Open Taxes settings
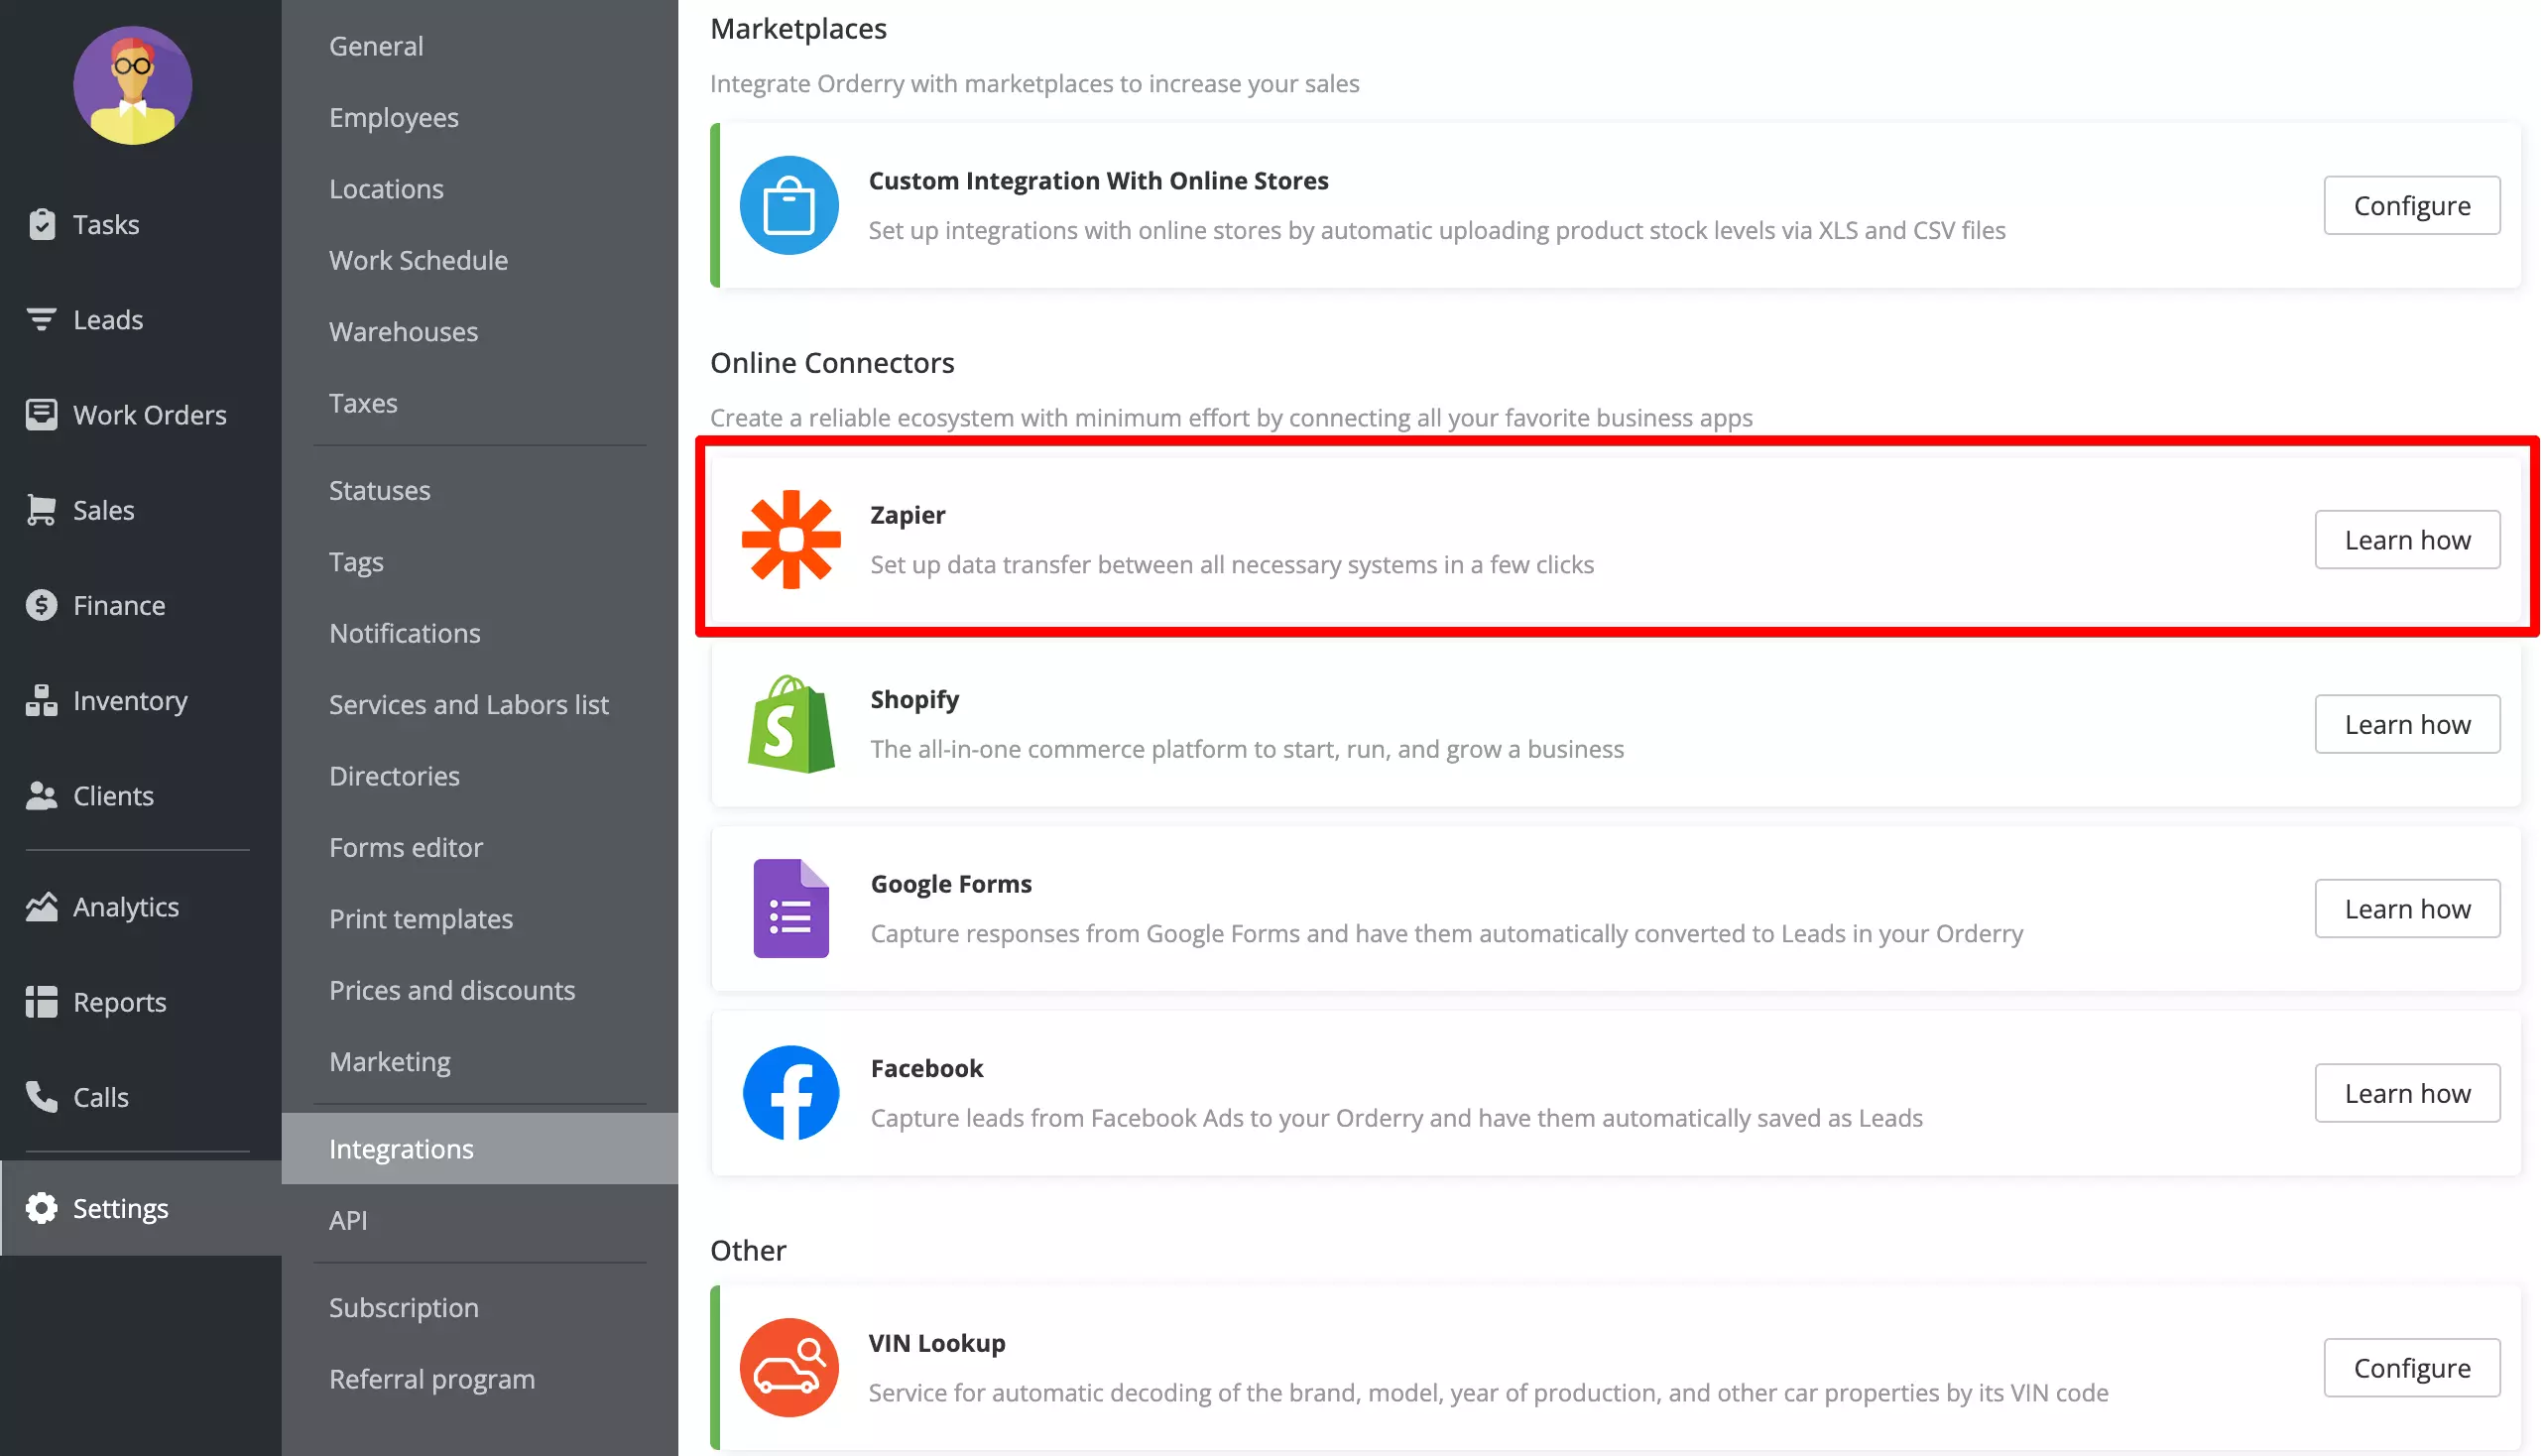 click(480, 403)
